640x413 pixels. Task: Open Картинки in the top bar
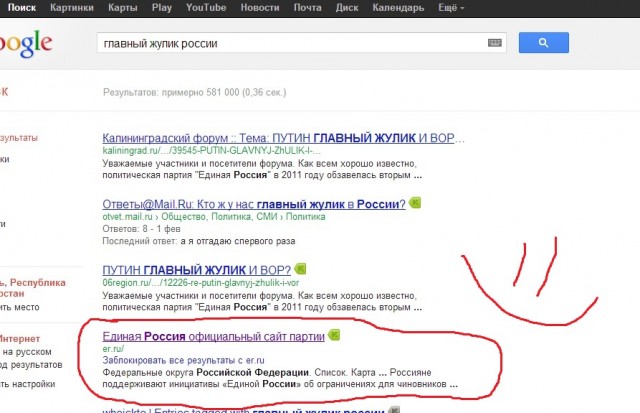pyautogui.click(x=72, y=7)
